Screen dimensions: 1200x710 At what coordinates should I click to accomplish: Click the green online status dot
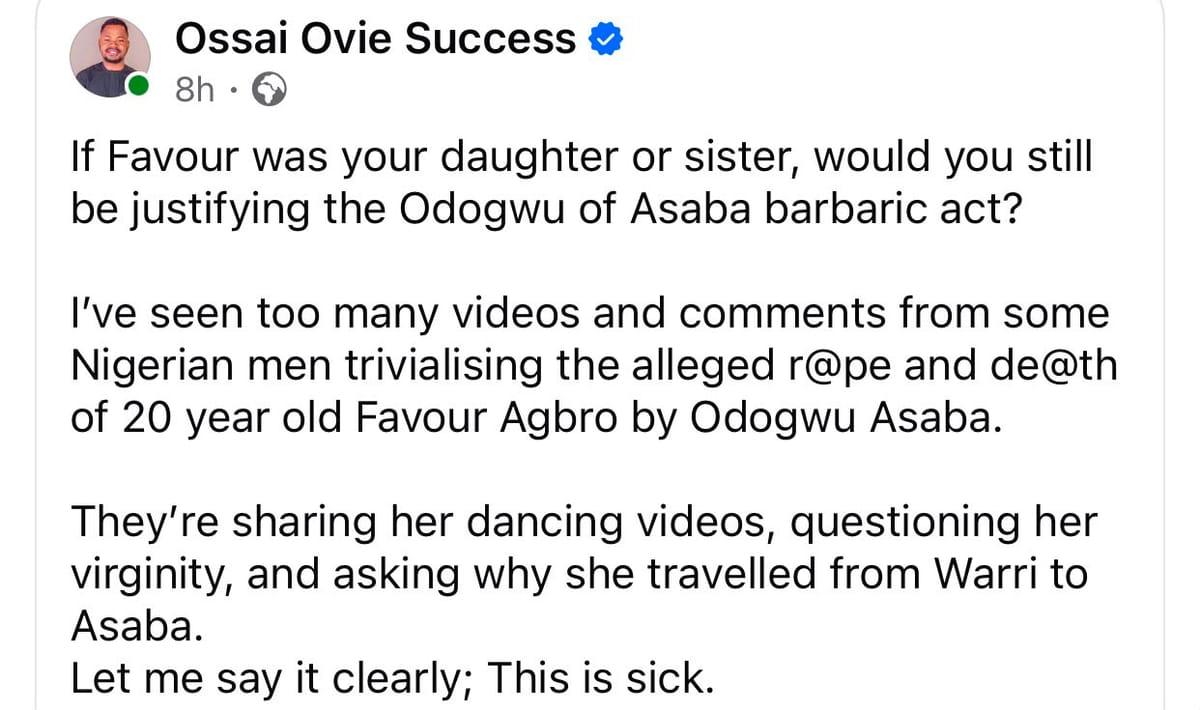pyautogui.click(x=140, y=87)
